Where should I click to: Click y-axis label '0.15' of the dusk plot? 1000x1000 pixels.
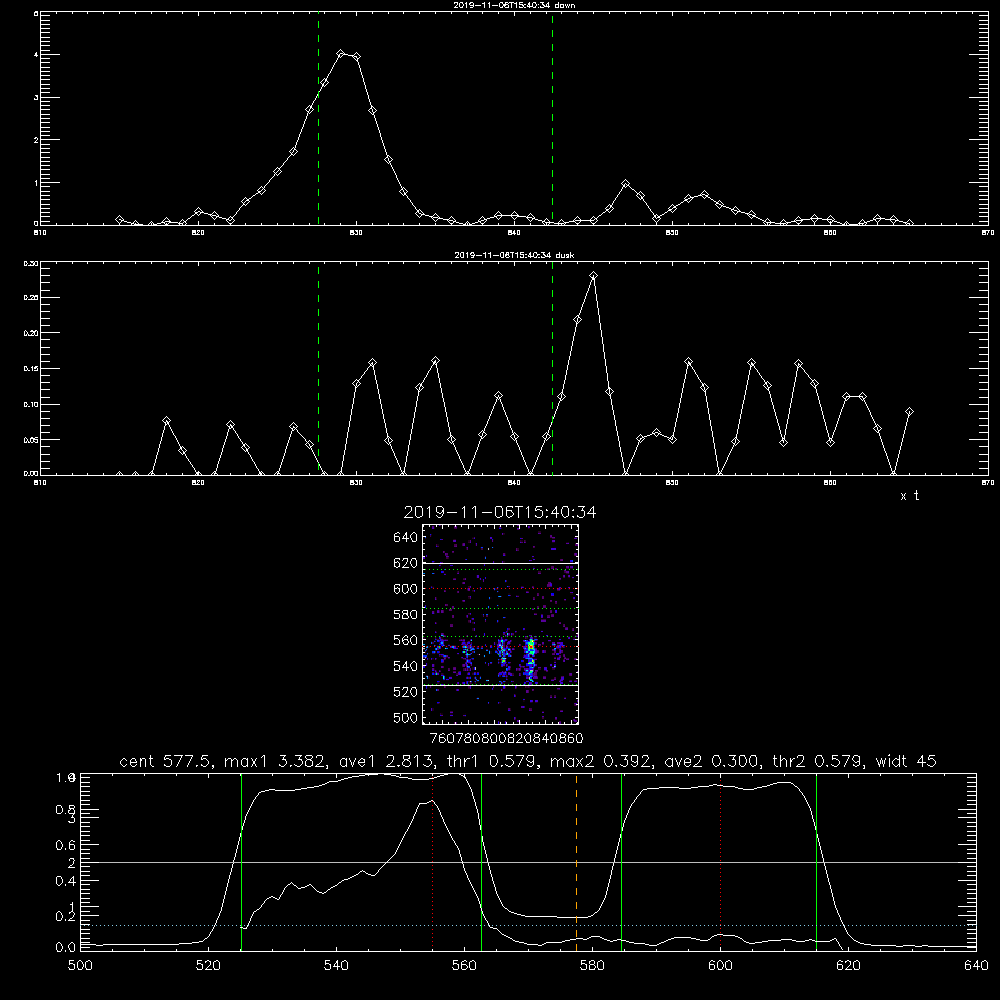[31, 369]
